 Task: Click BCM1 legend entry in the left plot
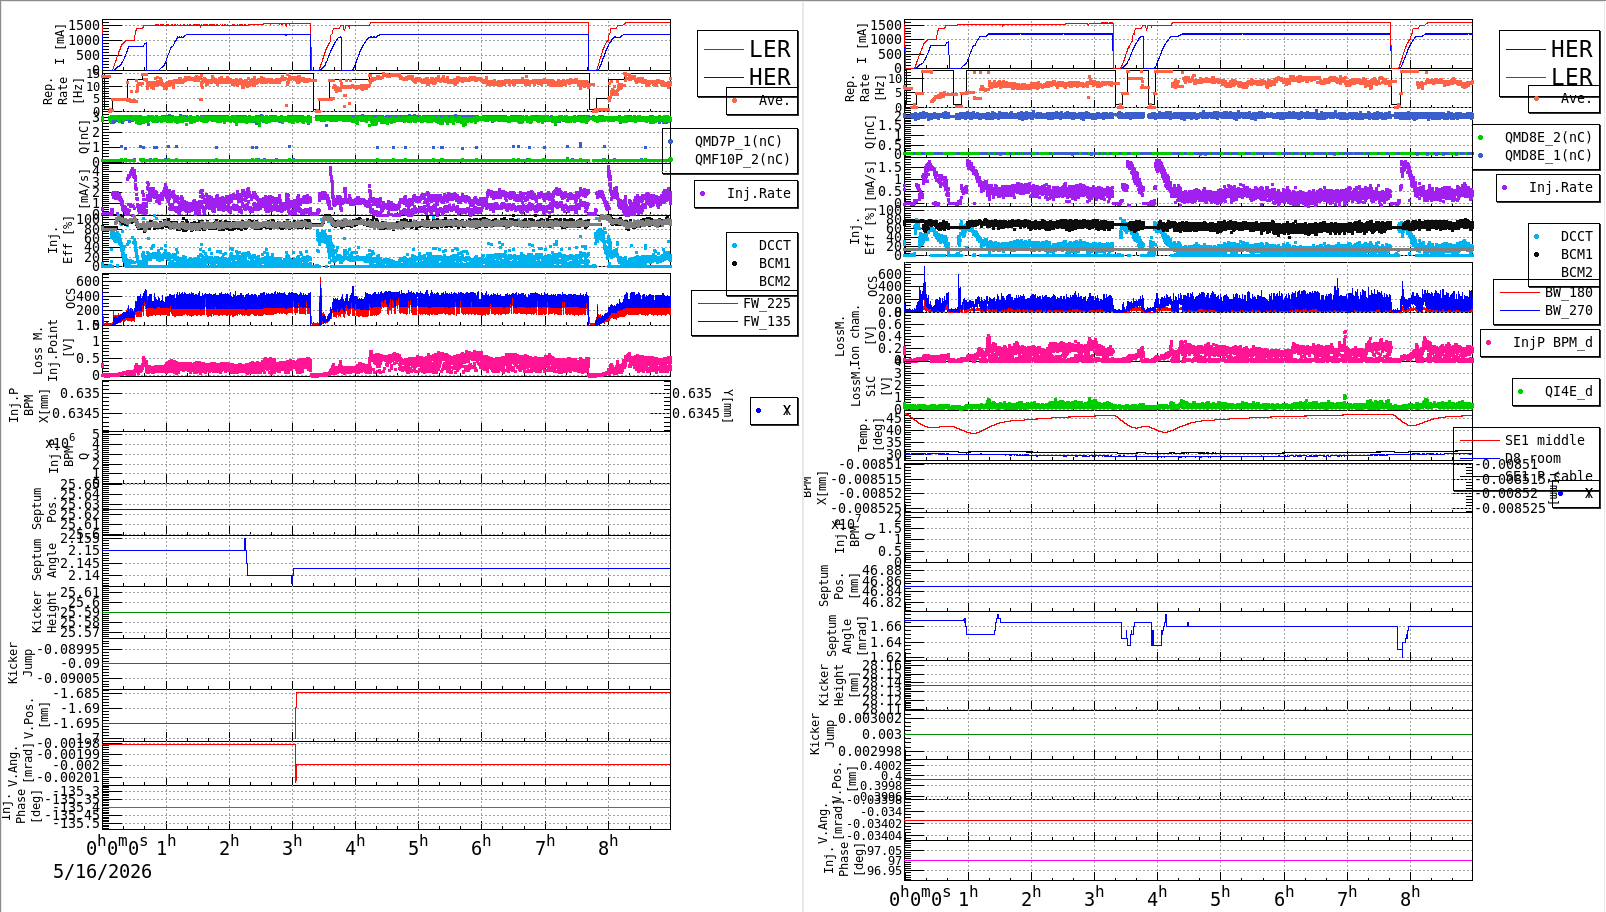coord(774,263)
